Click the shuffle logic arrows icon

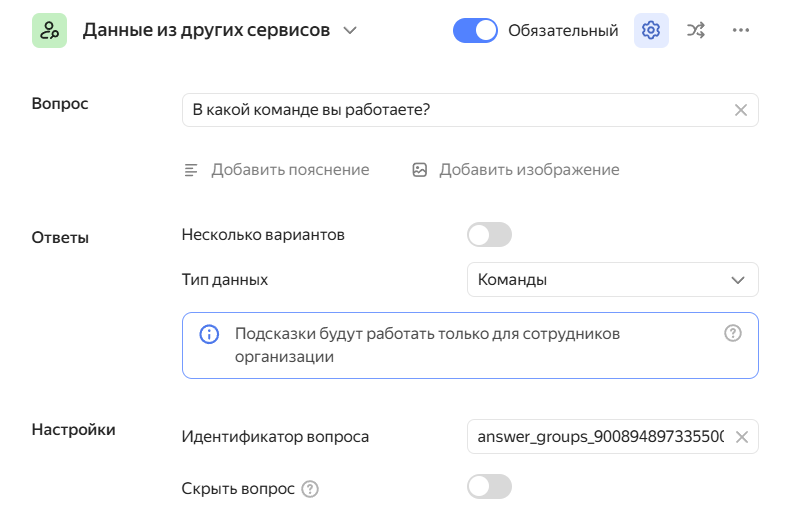696,30
